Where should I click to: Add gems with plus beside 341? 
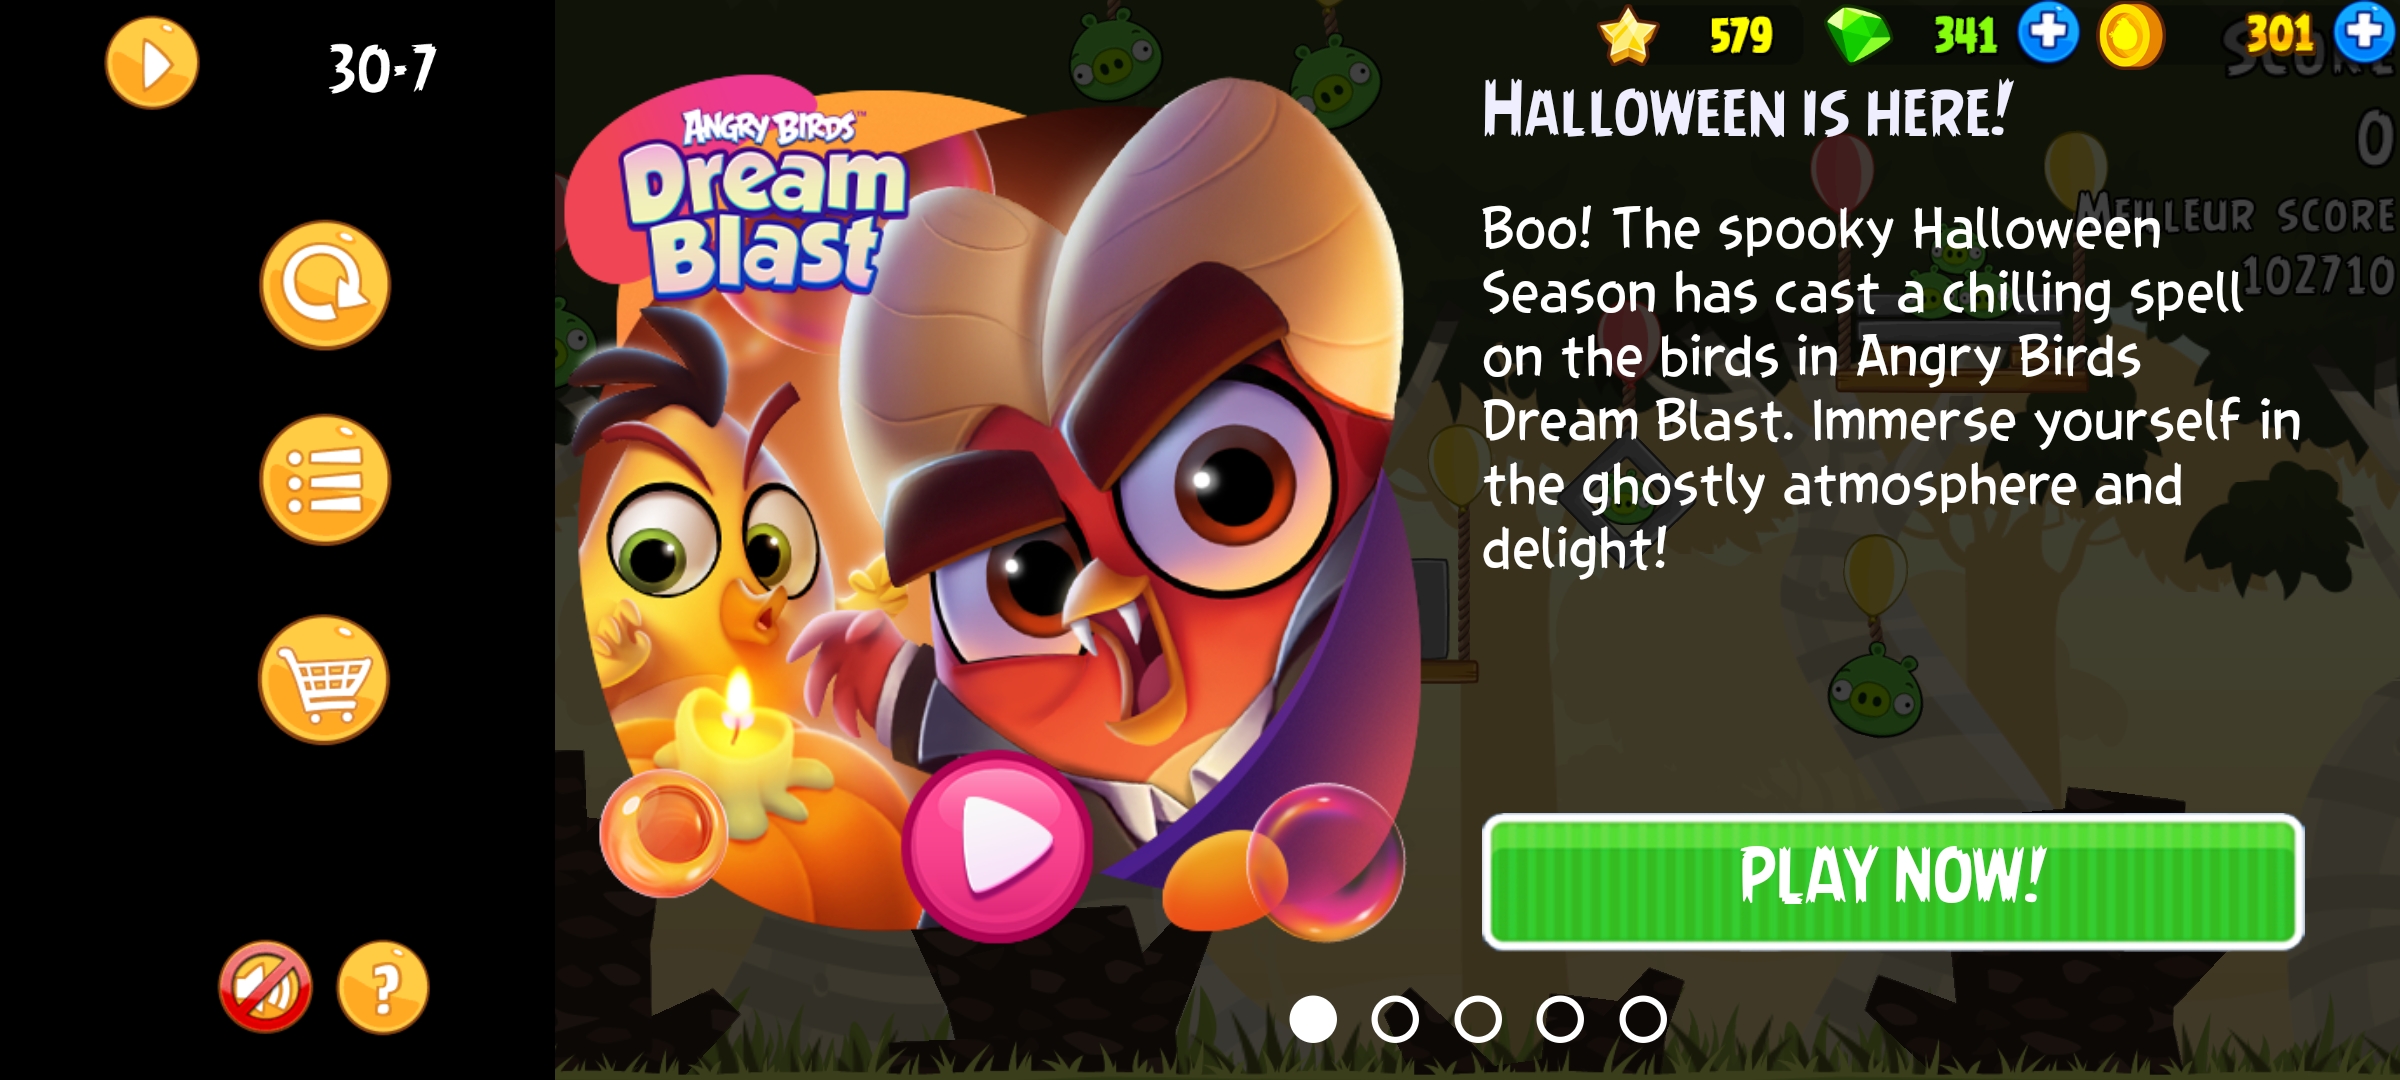[x=2048, y=33]
